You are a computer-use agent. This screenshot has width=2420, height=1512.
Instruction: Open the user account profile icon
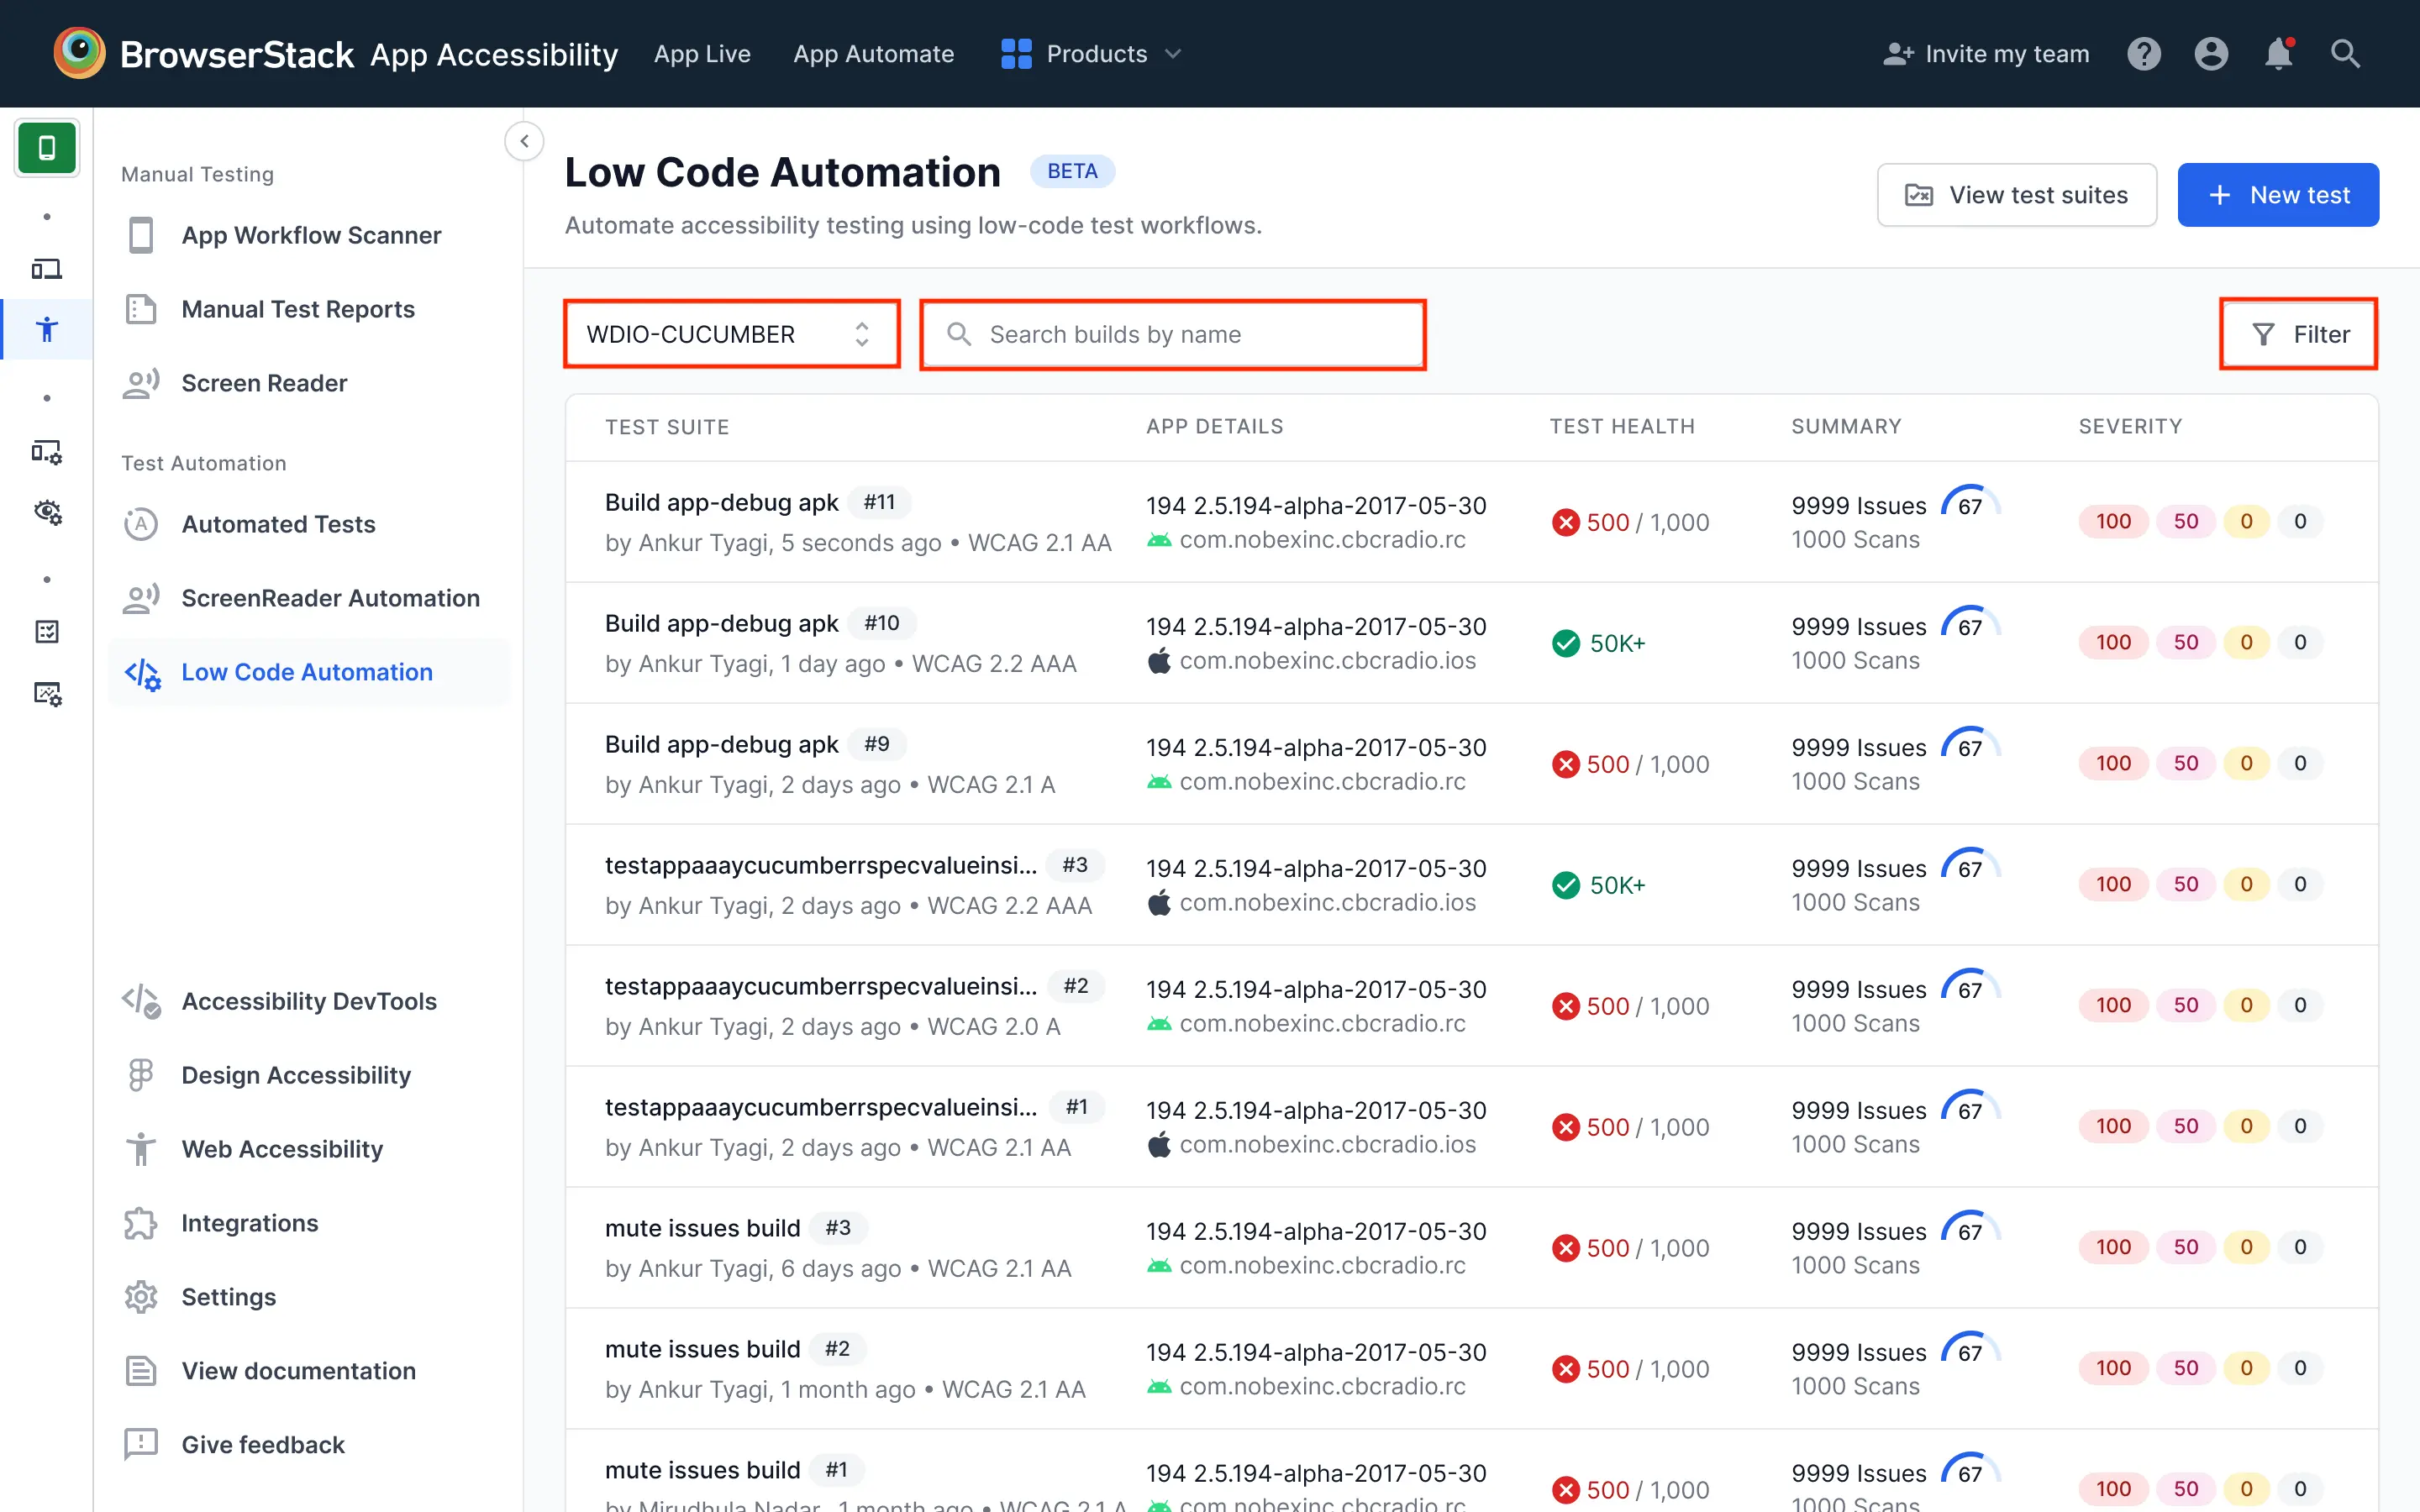[x=2211, y=54]
